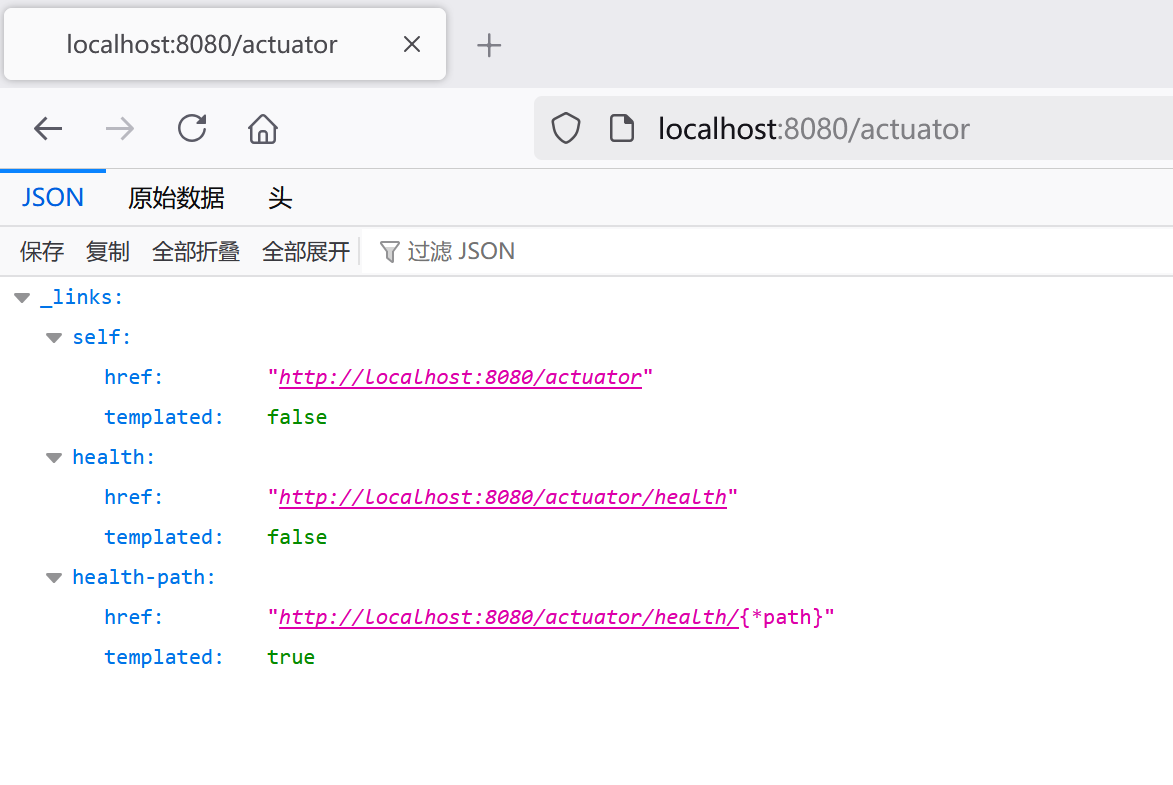Viewport: 1173px width, 785px height.
Task: Open the 头 headers tab
Action: [280, 197]
